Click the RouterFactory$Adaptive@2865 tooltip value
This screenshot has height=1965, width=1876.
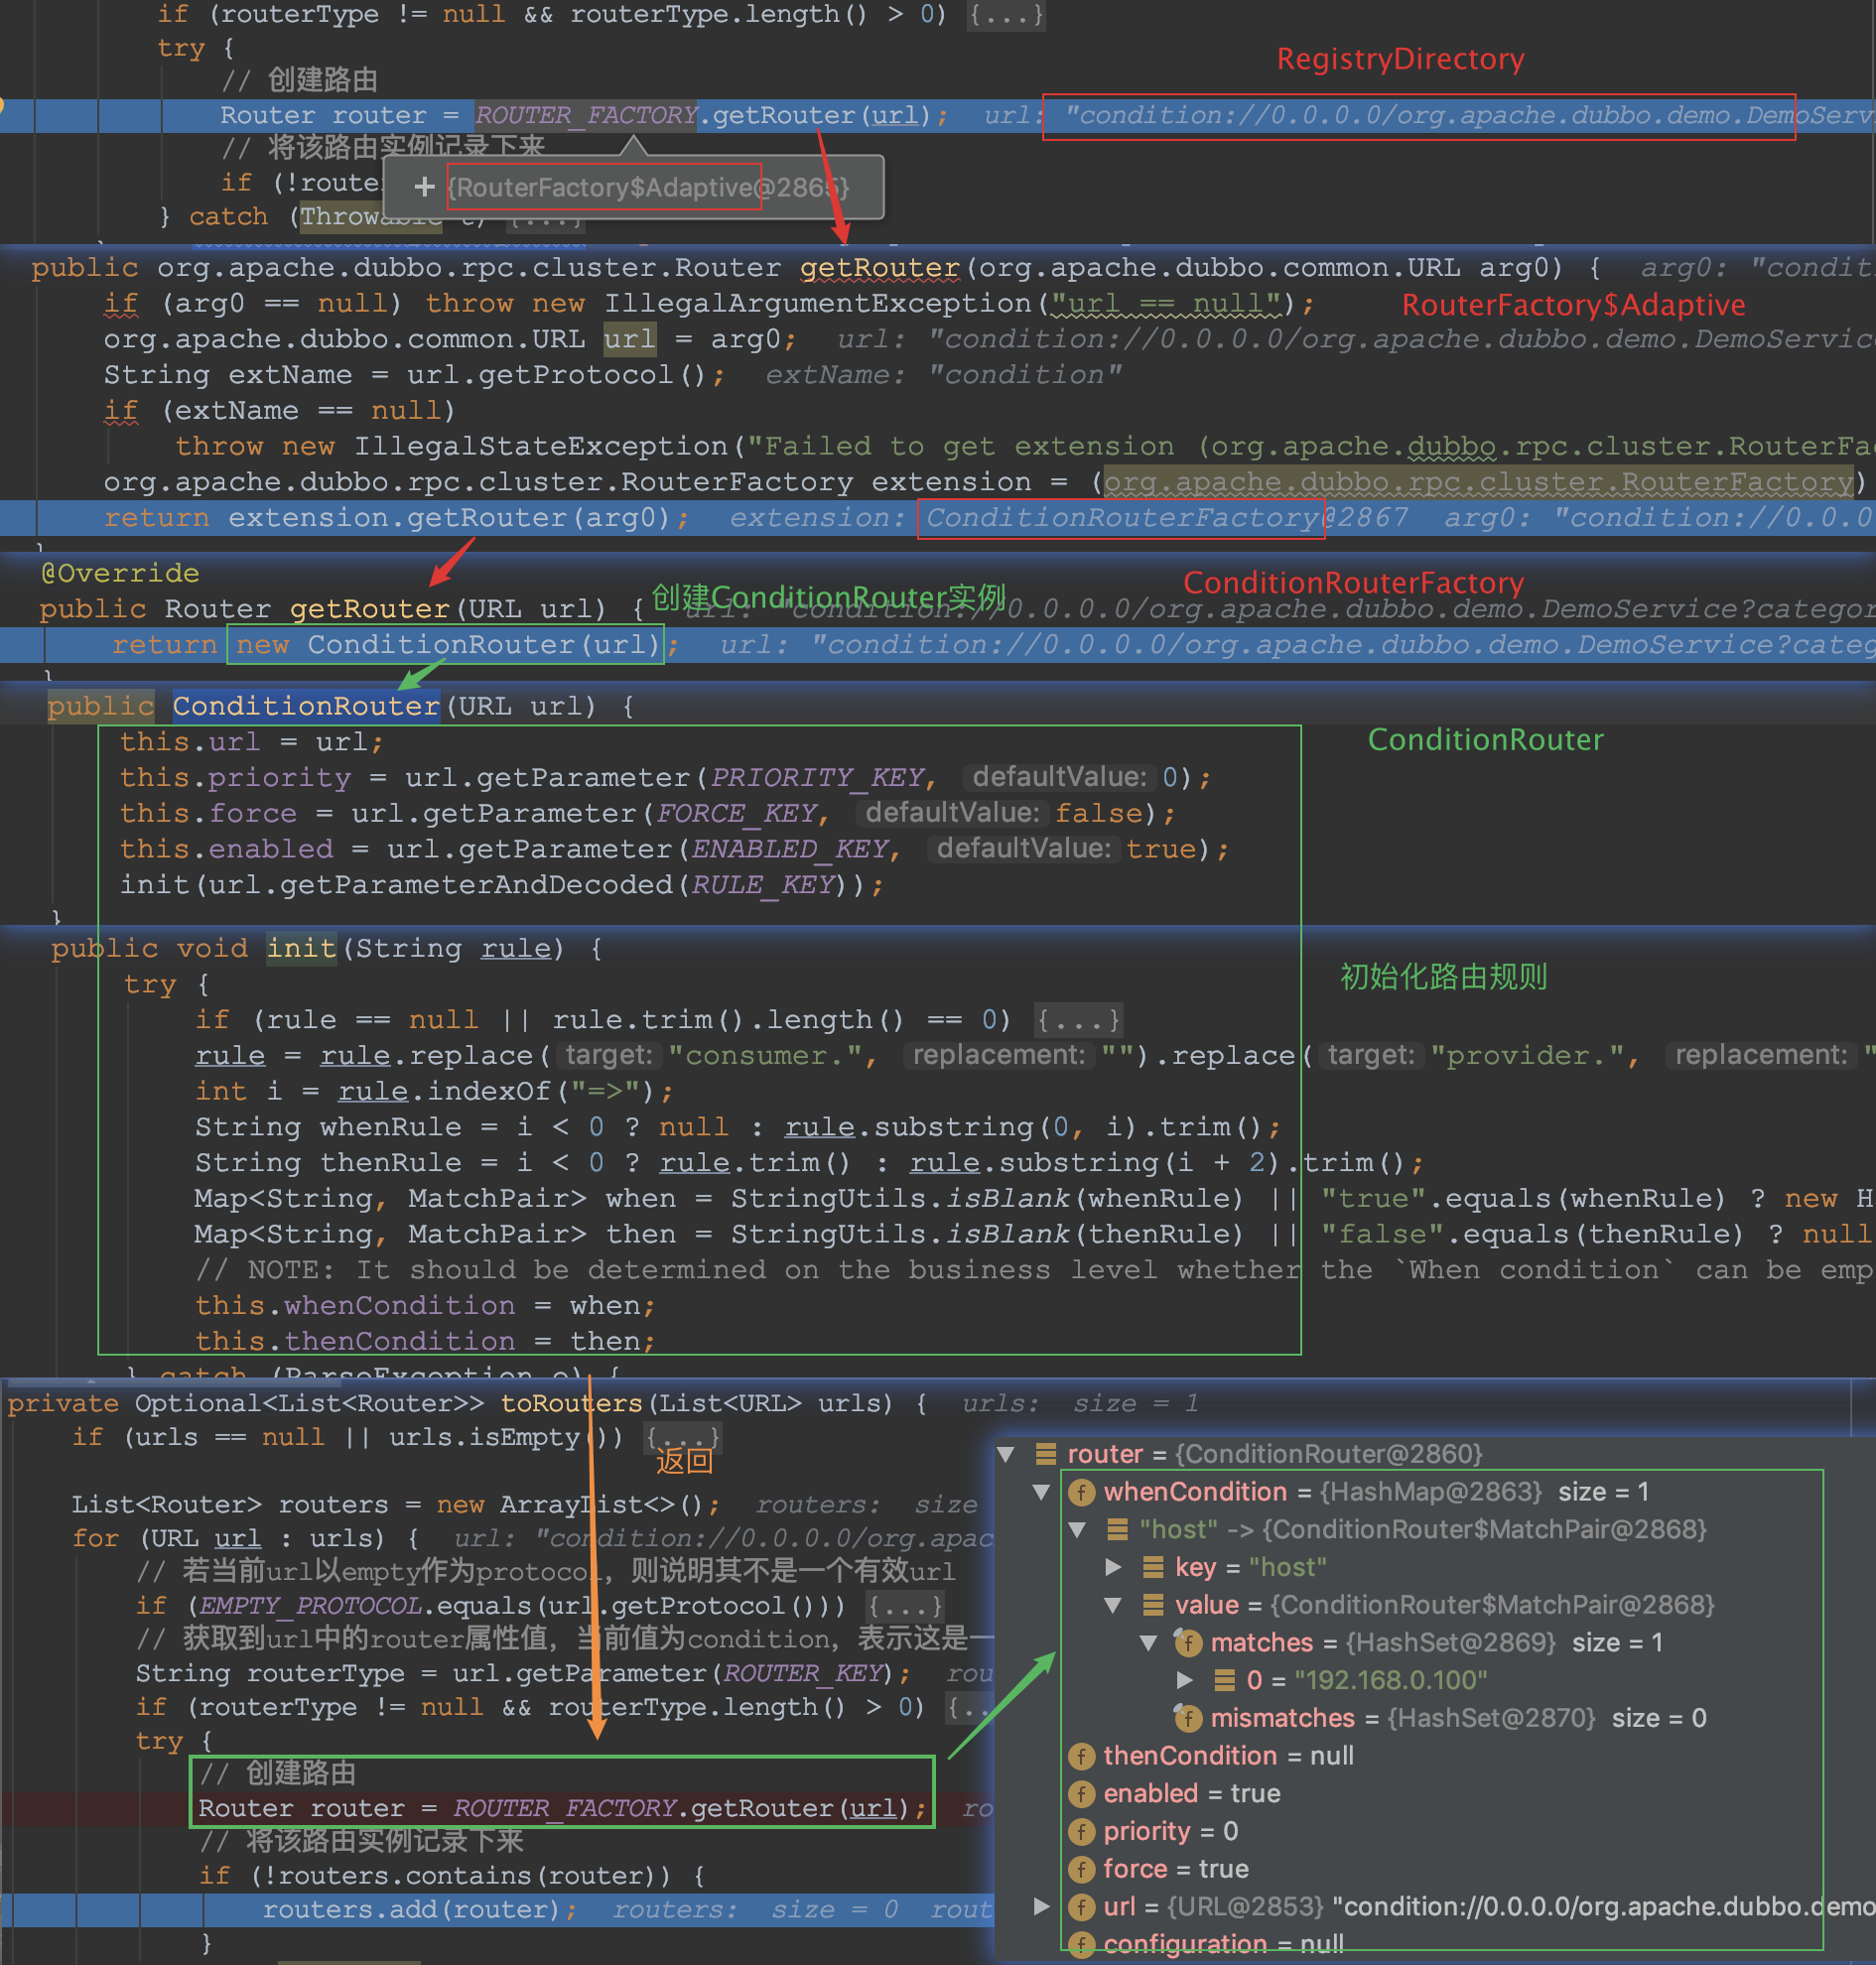pos(649,187)
